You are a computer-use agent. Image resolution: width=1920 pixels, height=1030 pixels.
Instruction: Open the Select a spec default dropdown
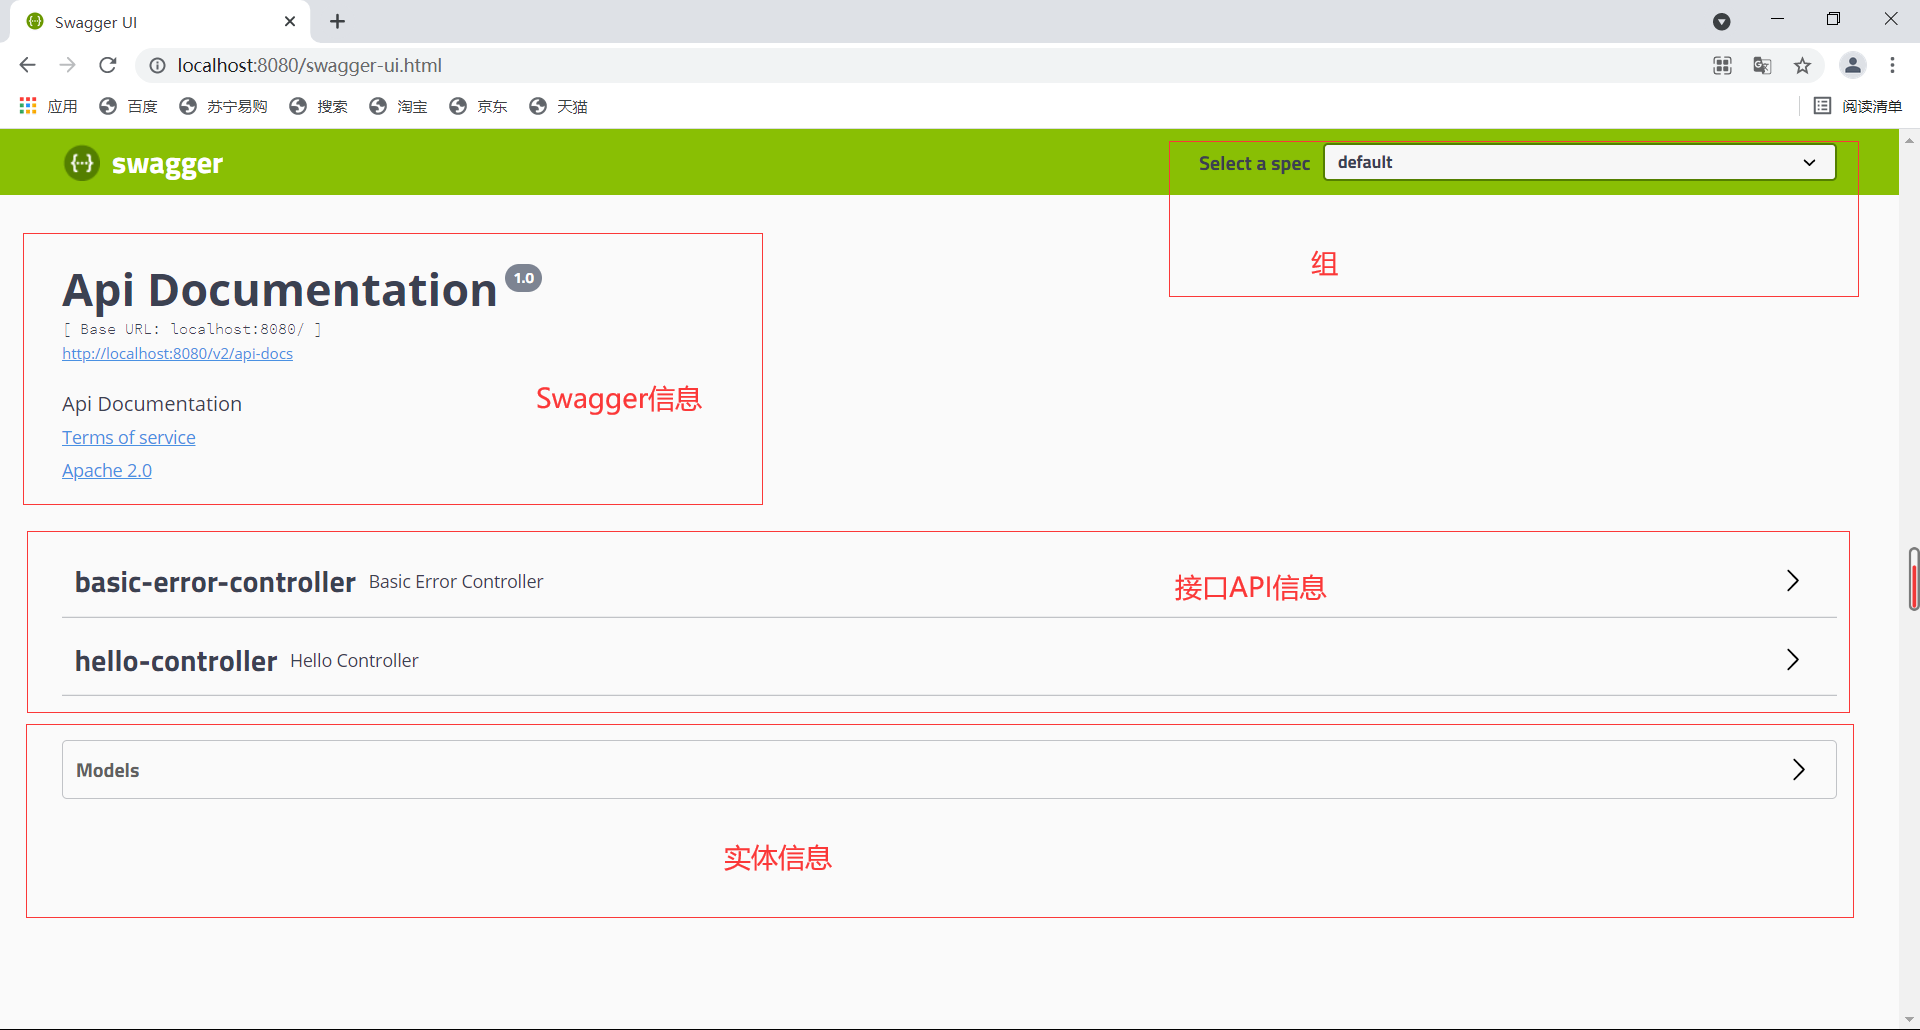(1578, 161)
